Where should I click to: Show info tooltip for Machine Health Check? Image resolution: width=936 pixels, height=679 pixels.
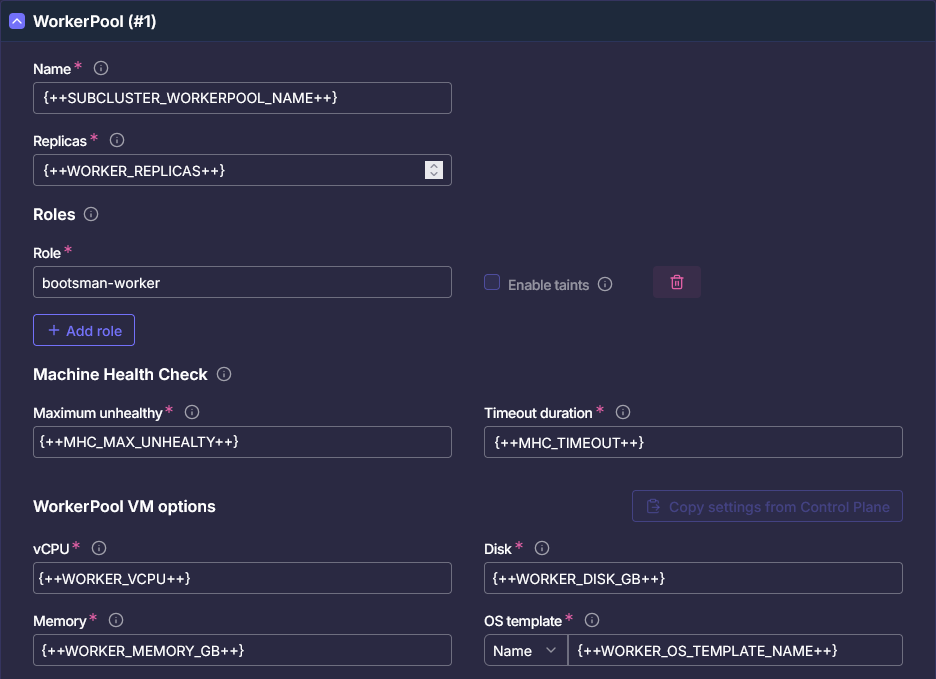point(224,374)
